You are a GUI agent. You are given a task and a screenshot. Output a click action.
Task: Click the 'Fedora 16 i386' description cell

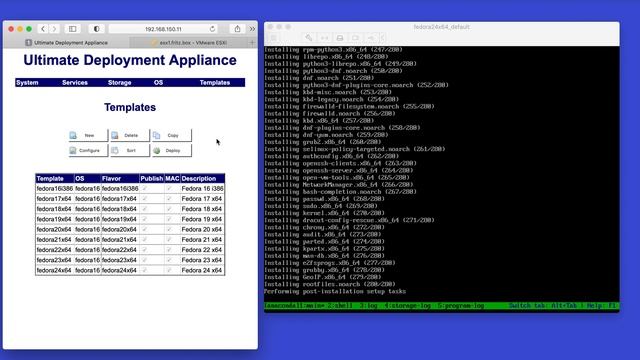point(202,189)
